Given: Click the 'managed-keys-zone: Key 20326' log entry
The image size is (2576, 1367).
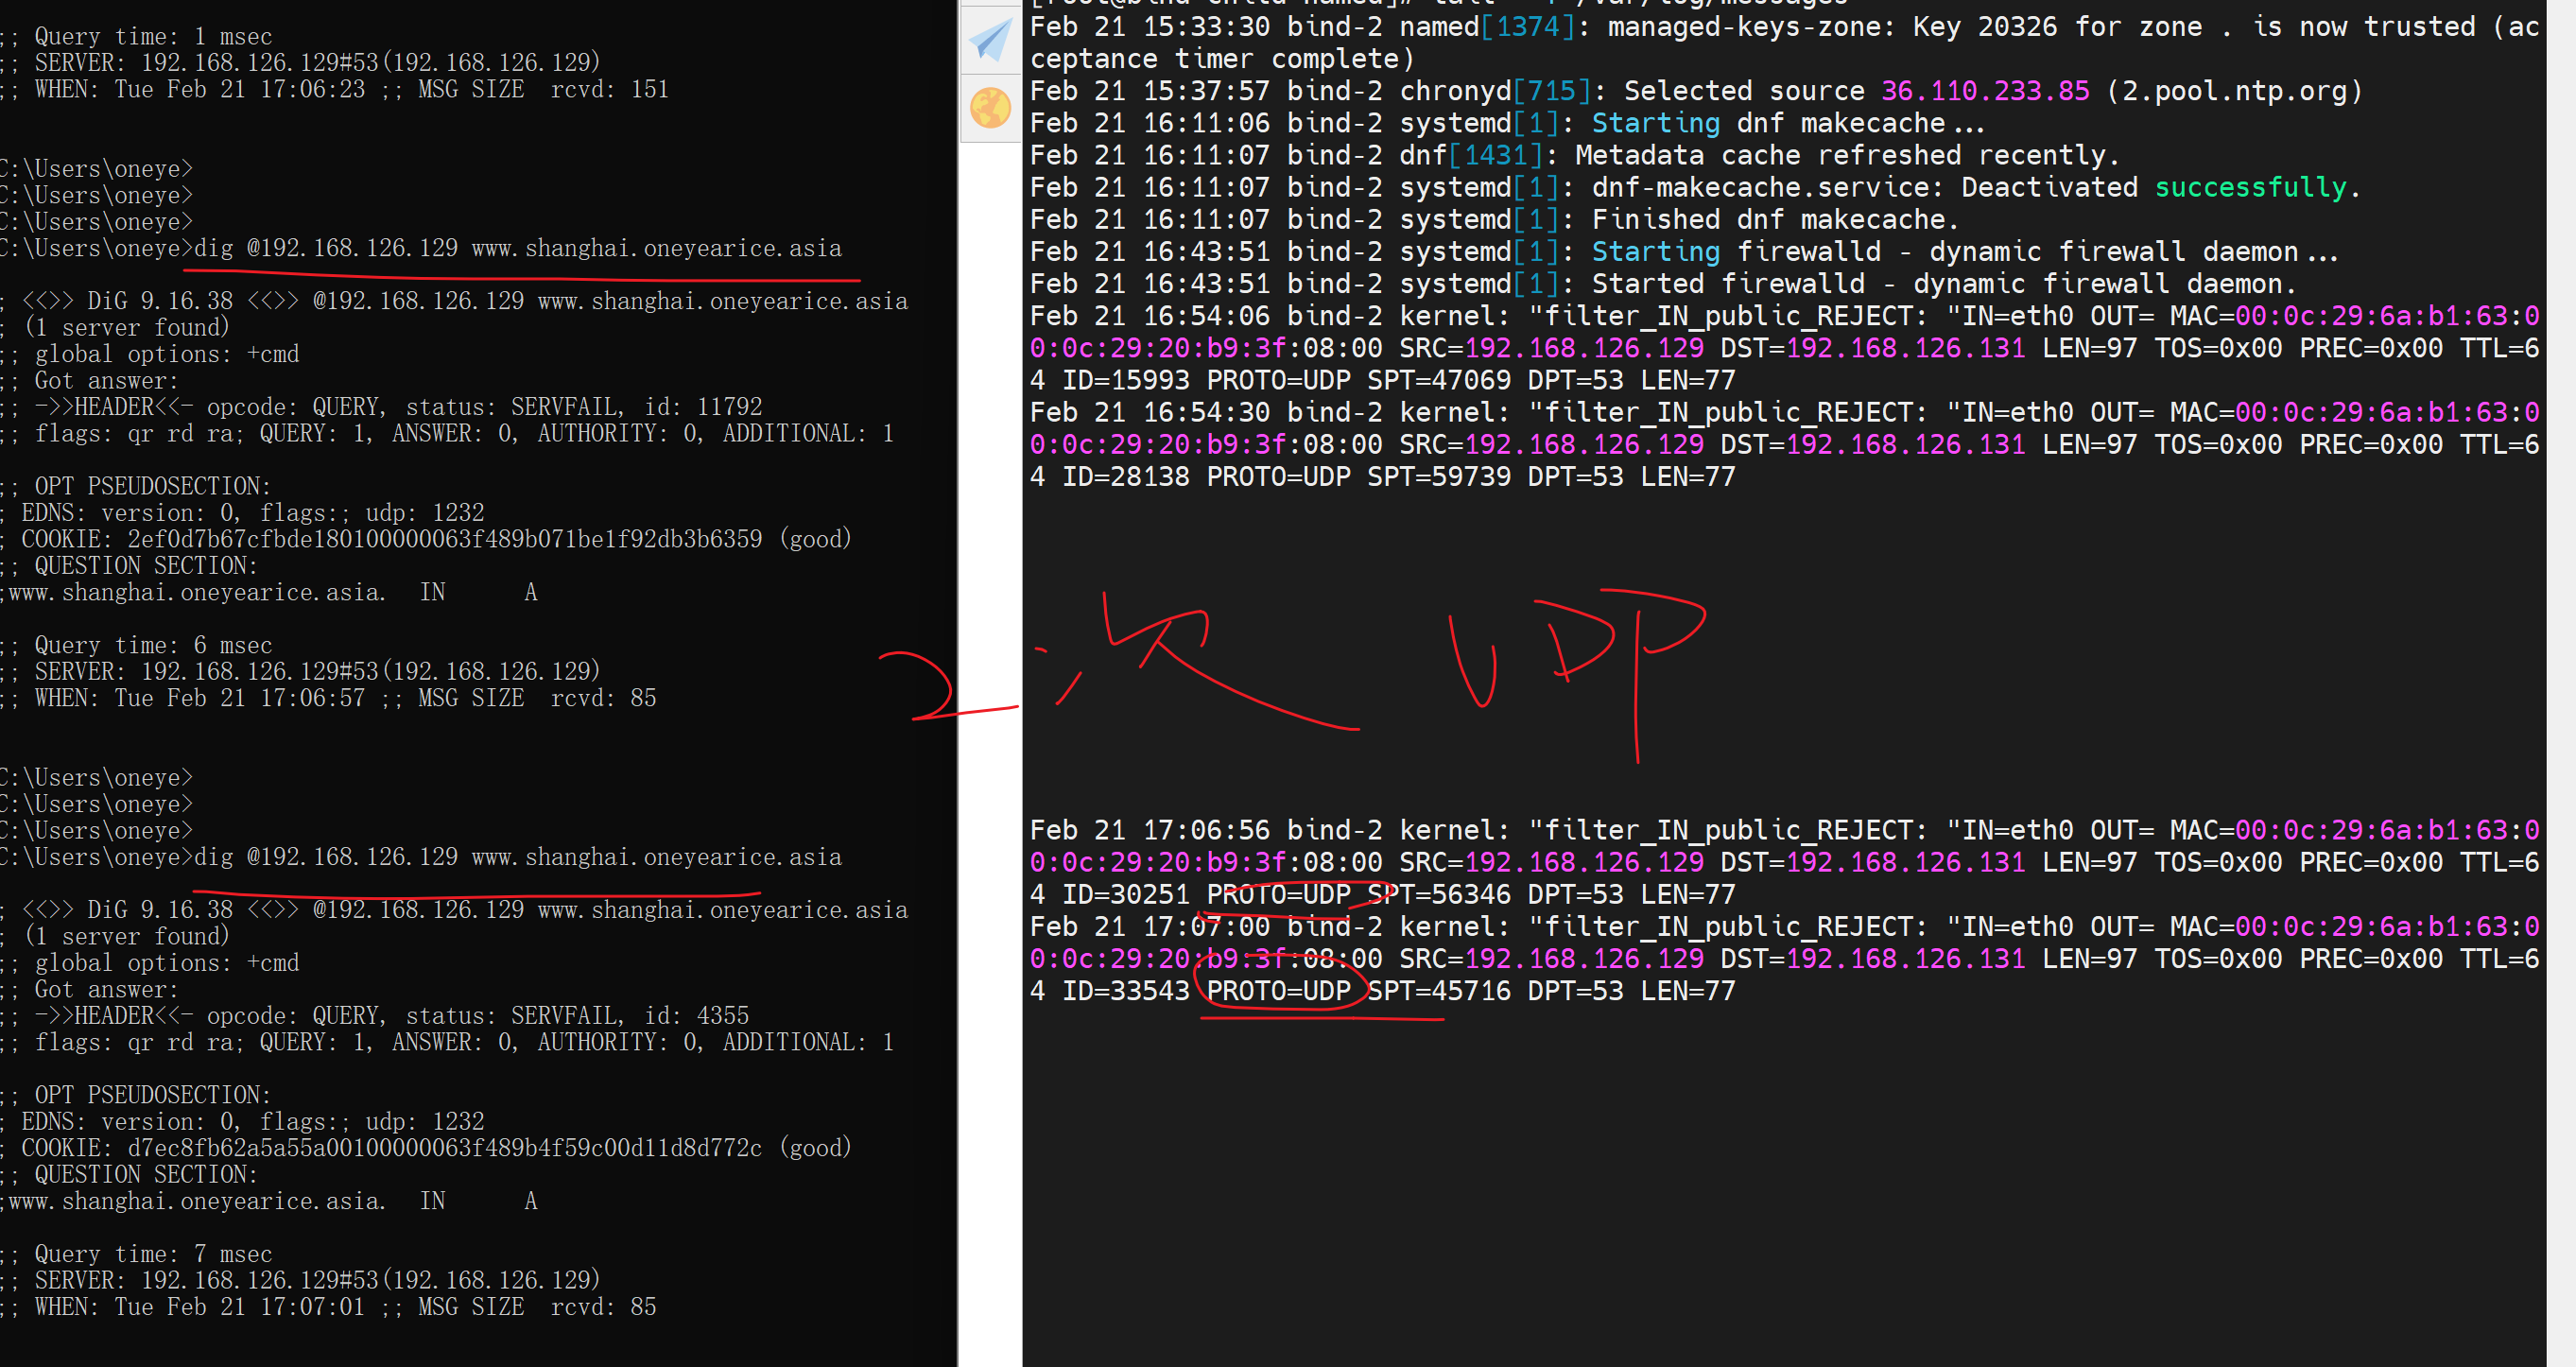Looking at the screenshot, I should [x=1785, y=42].
